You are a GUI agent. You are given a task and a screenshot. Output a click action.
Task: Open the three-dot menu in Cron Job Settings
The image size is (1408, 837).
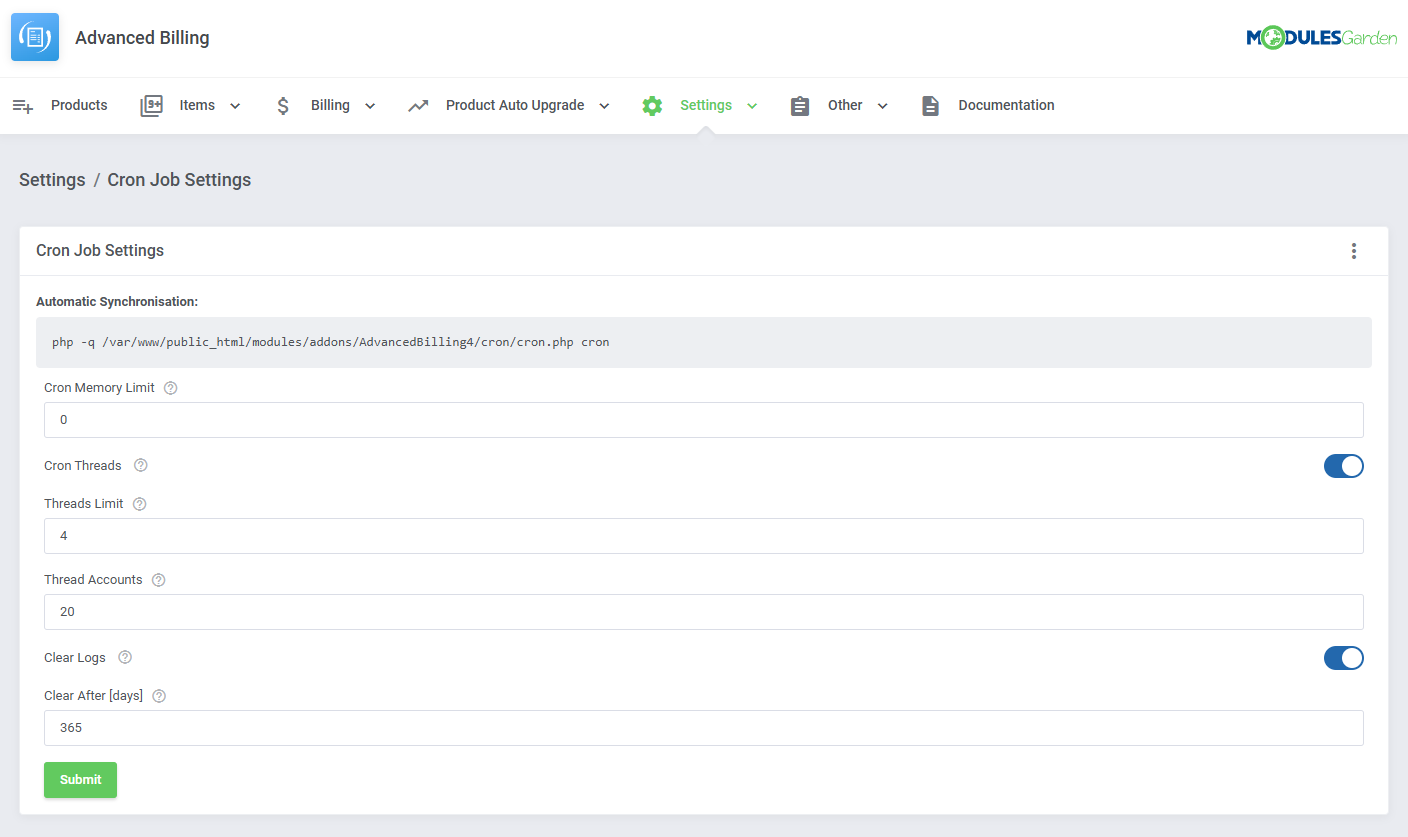tap(1354, 251)
